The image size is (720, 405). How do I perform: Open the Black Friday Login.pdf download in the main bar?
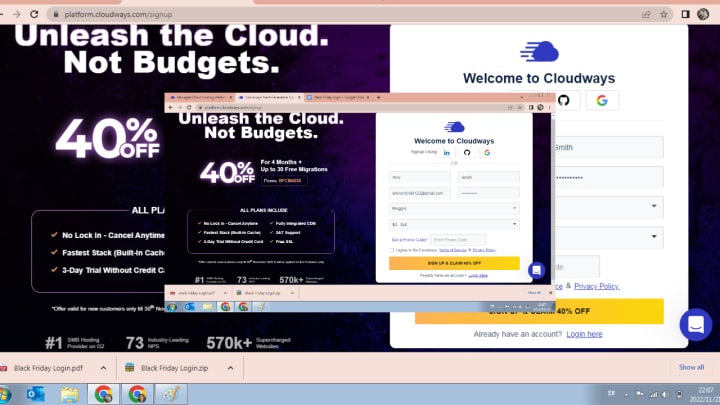tap(48, 368)
